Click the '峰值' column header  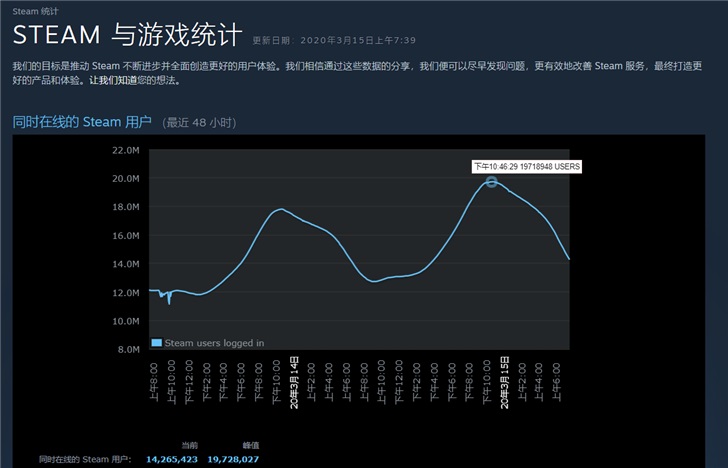(251, 445)
